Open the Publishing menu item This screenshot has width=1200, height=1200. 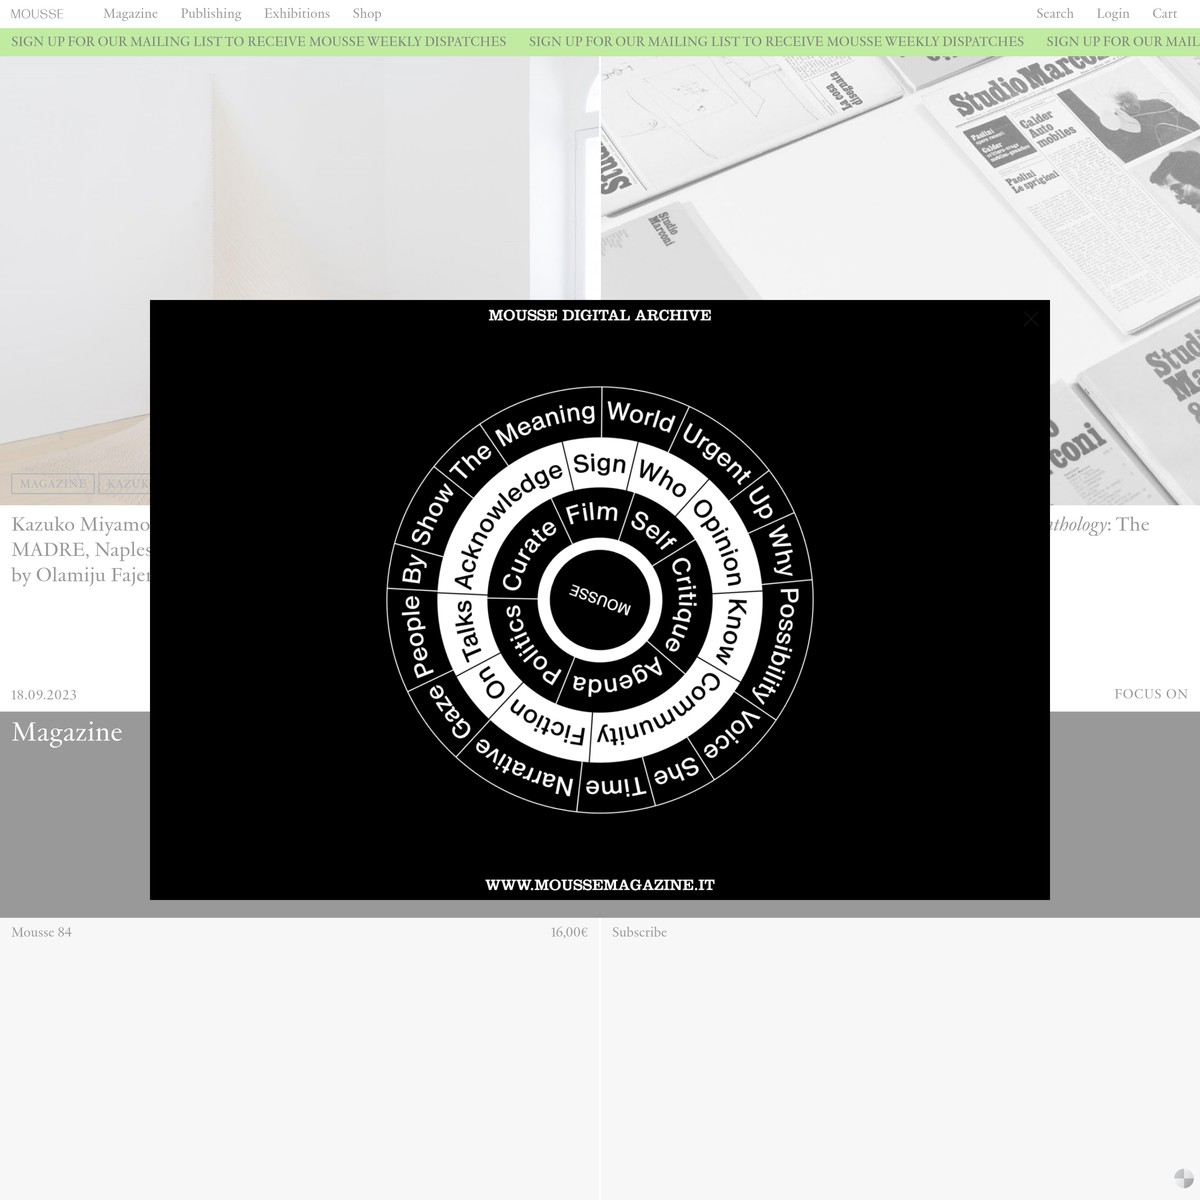[x=210, y=13]
